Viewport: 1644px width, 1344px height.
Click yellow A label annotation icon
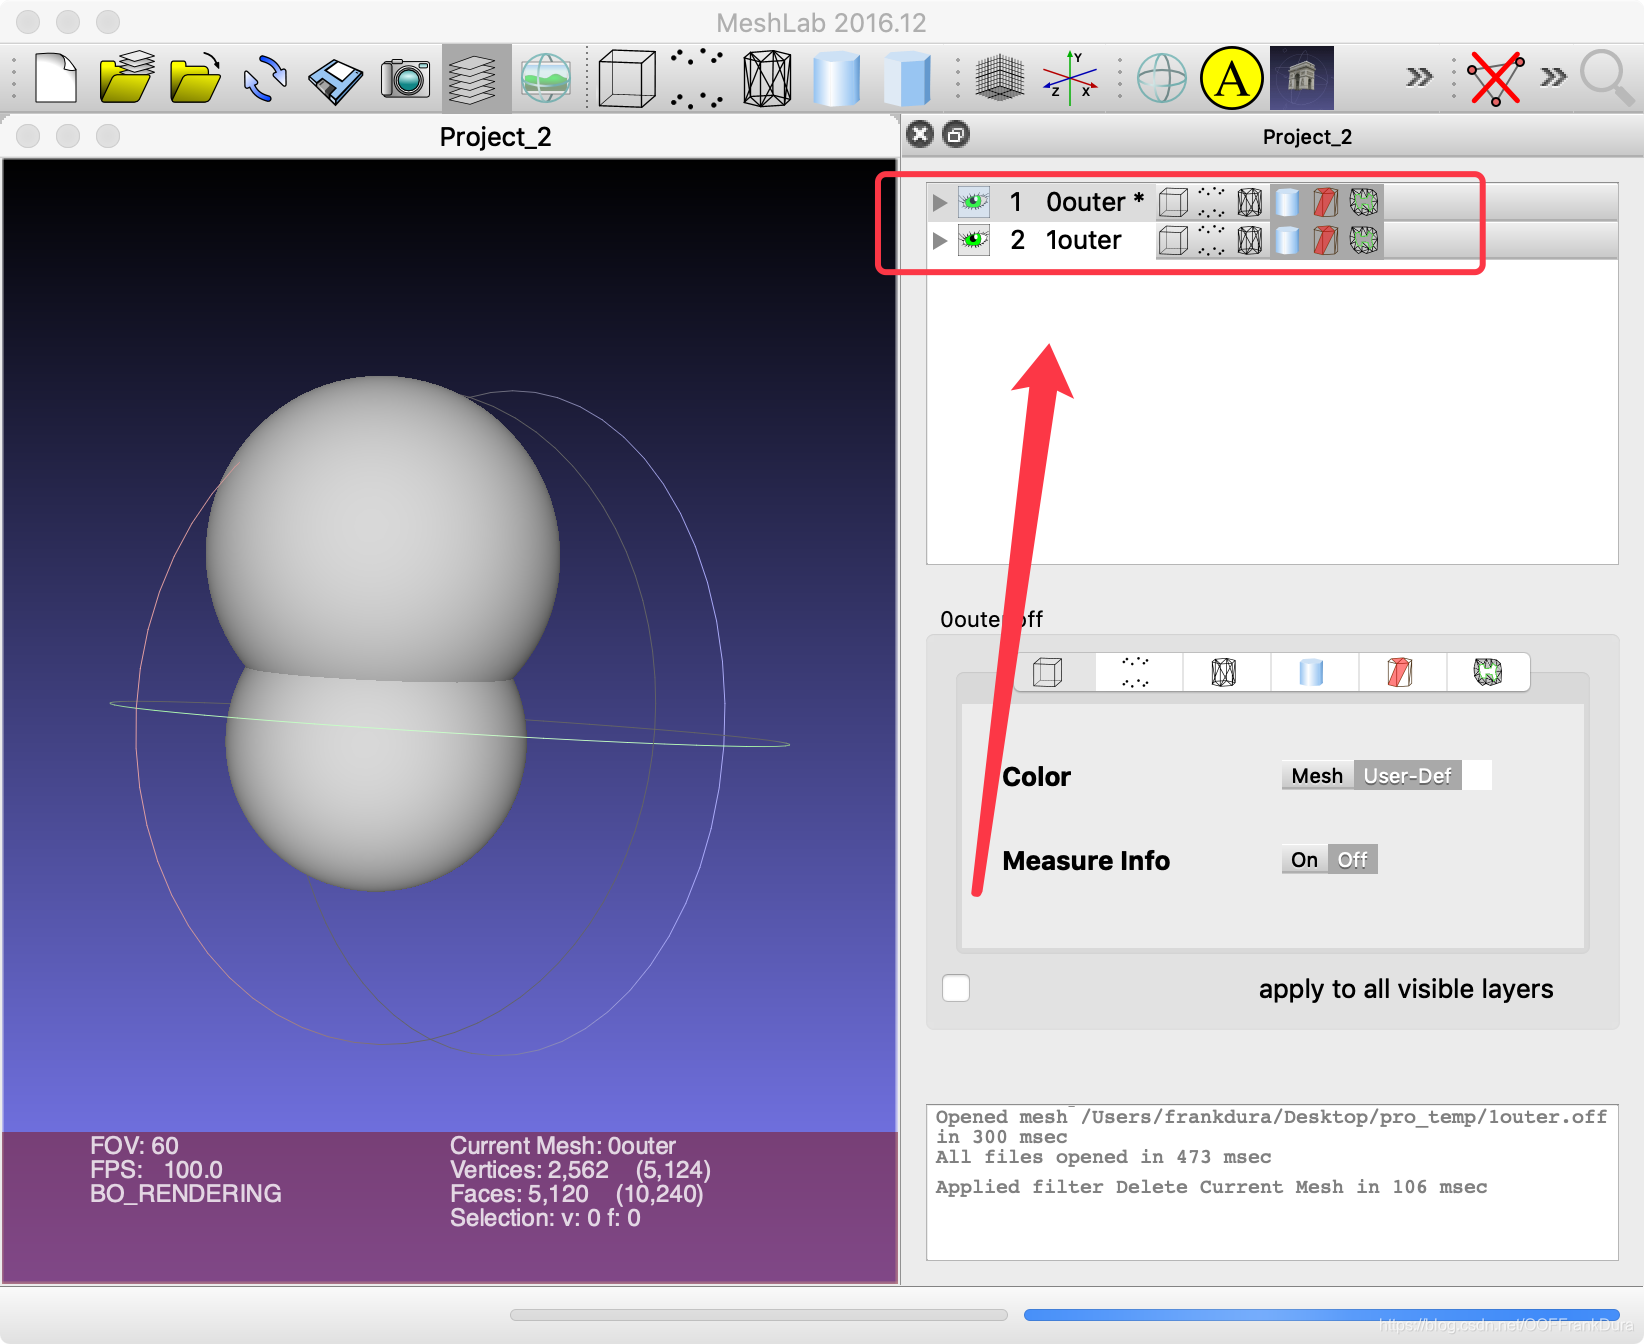coord(1232,78)
